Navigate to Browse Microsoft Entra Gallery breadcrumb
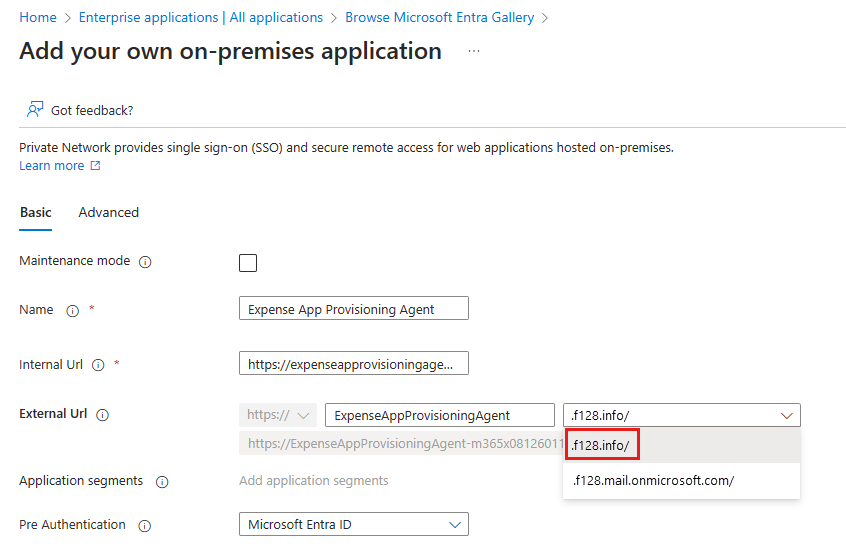The width and height of the screenshot is (846, 548). [439, 17]
